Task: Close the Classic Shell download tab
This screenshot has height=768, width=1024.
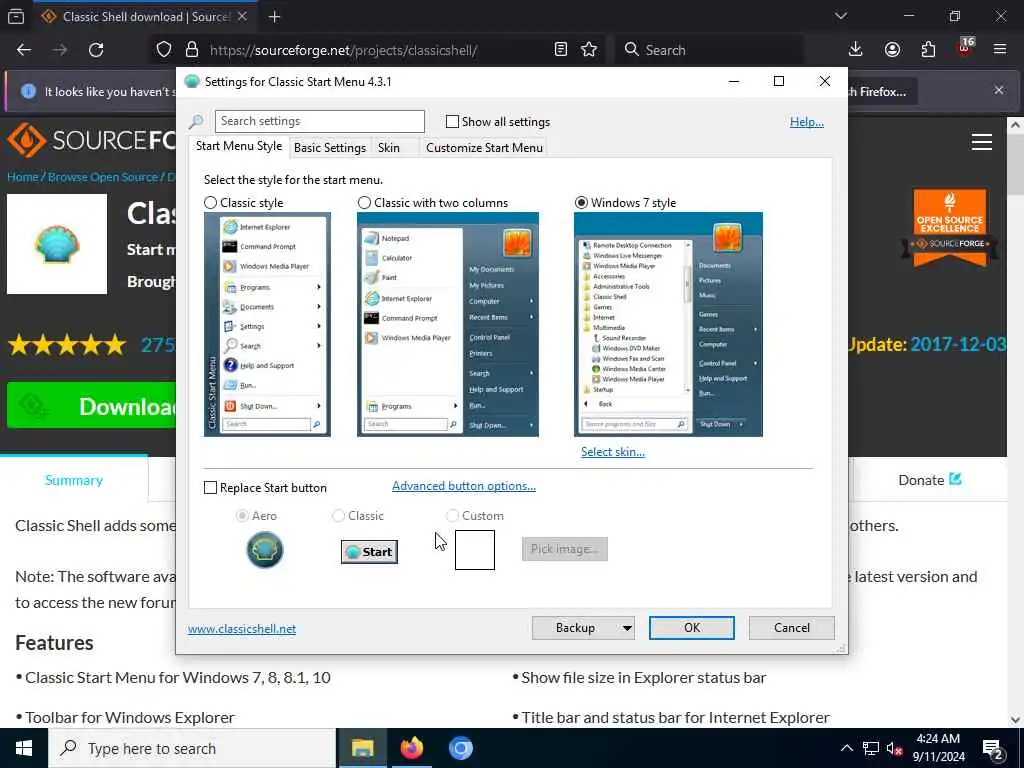Action: 242,17
